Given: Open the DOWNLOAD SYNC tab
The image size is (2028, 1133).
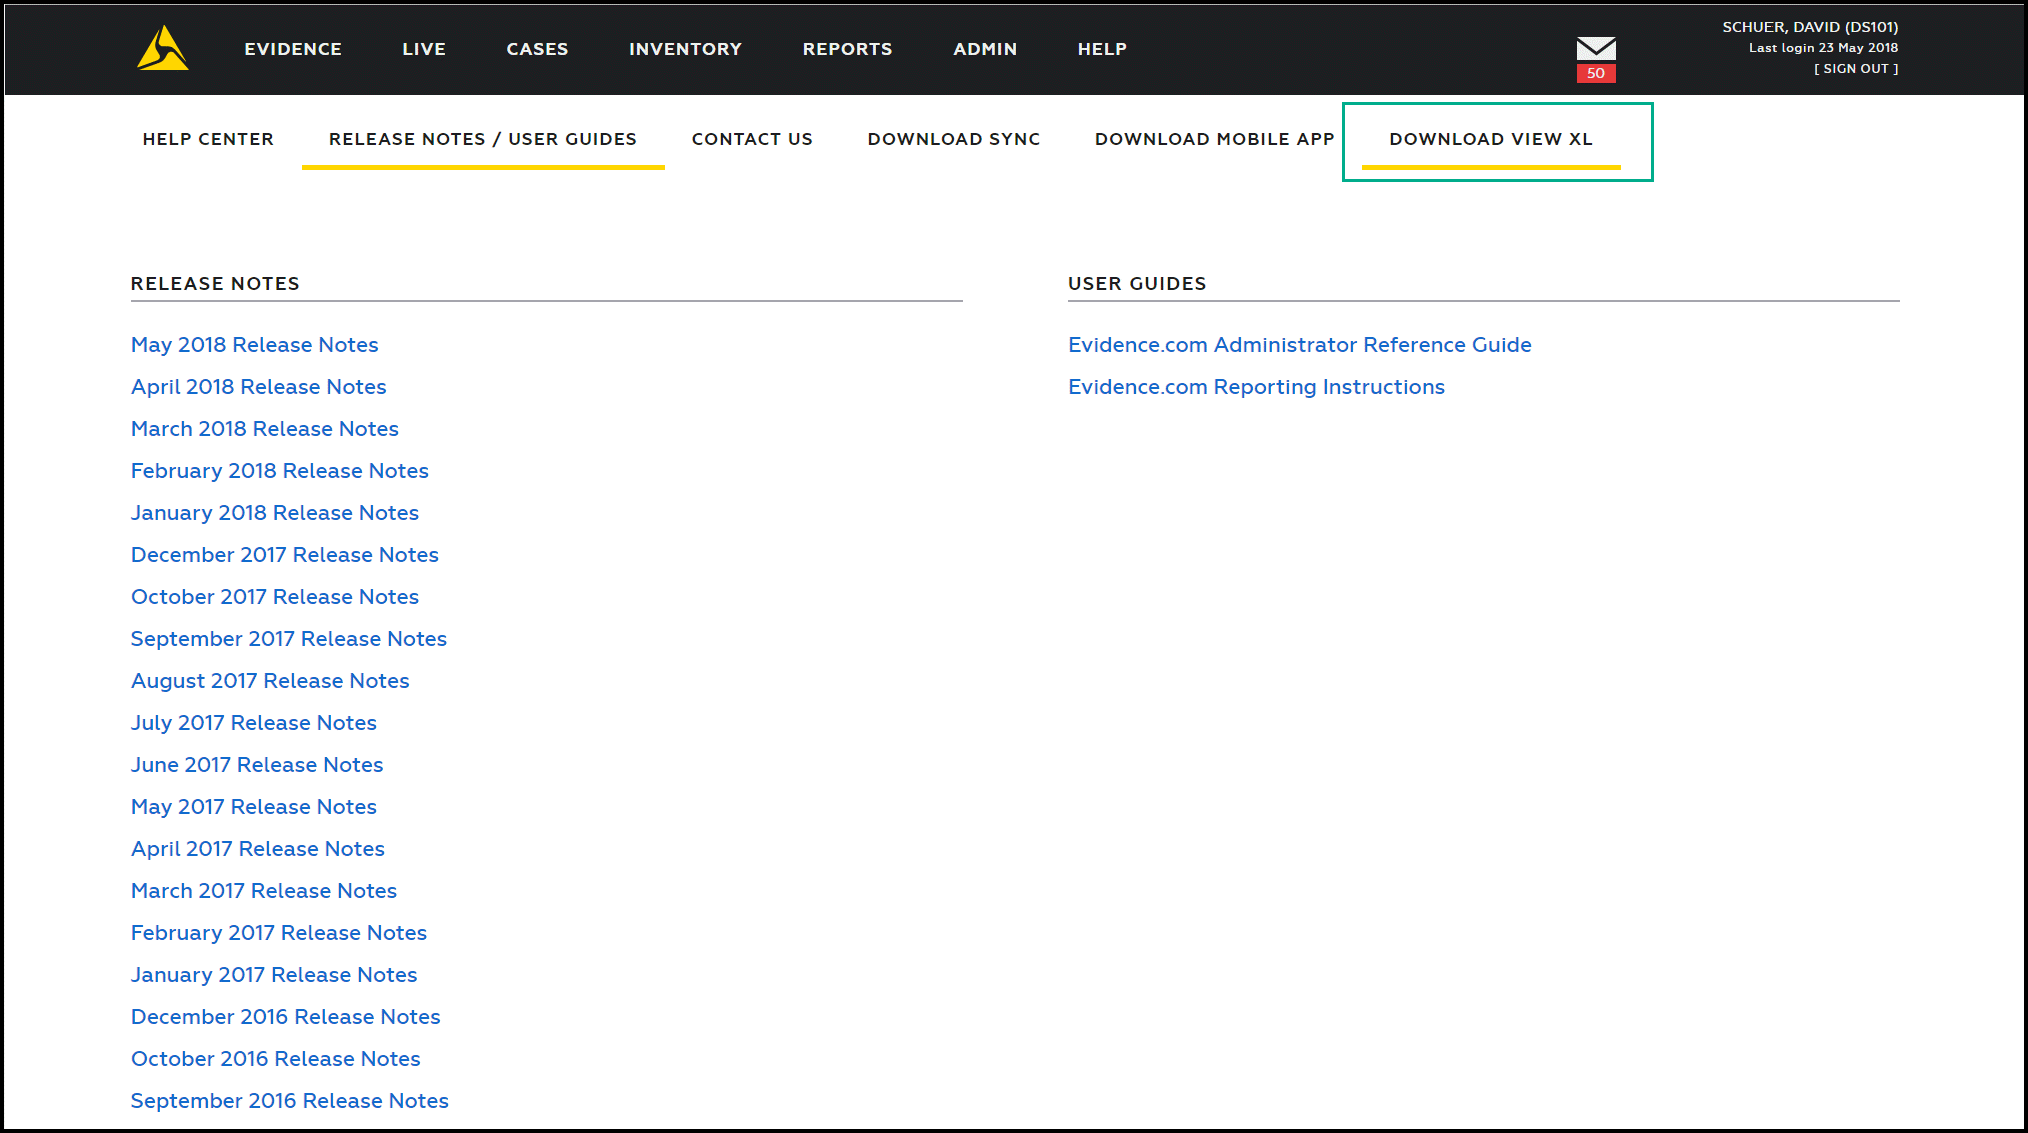Looking at the screenshot, I should click(x=953, y=139).
